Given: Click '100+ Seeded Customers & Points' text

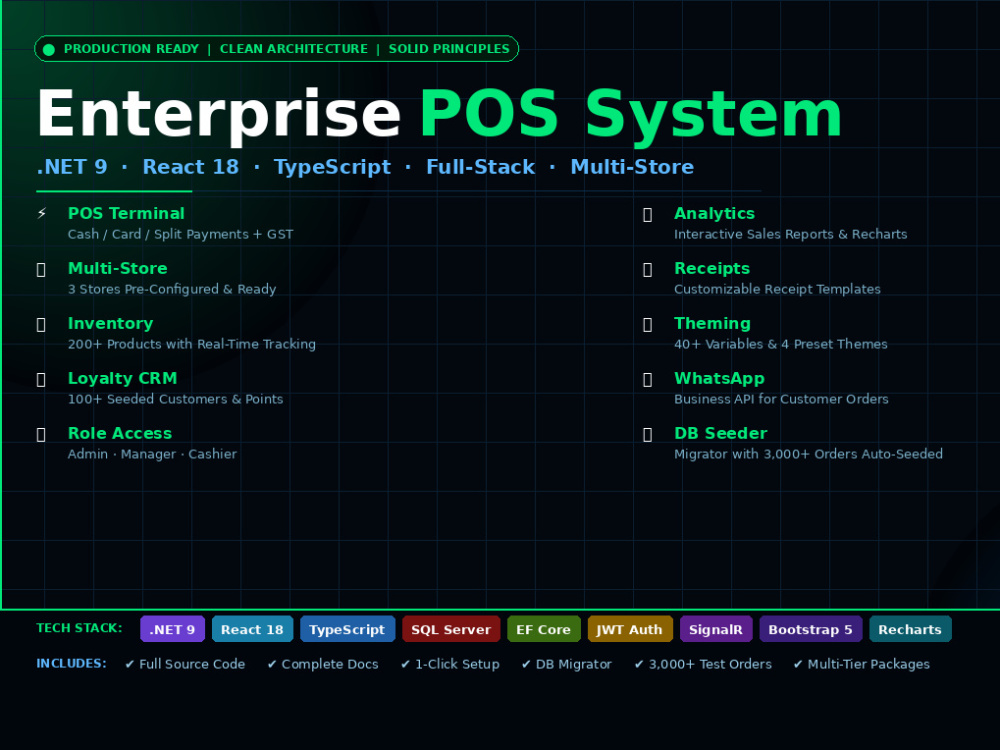Looking at the screenshot, I should point(175,399).
